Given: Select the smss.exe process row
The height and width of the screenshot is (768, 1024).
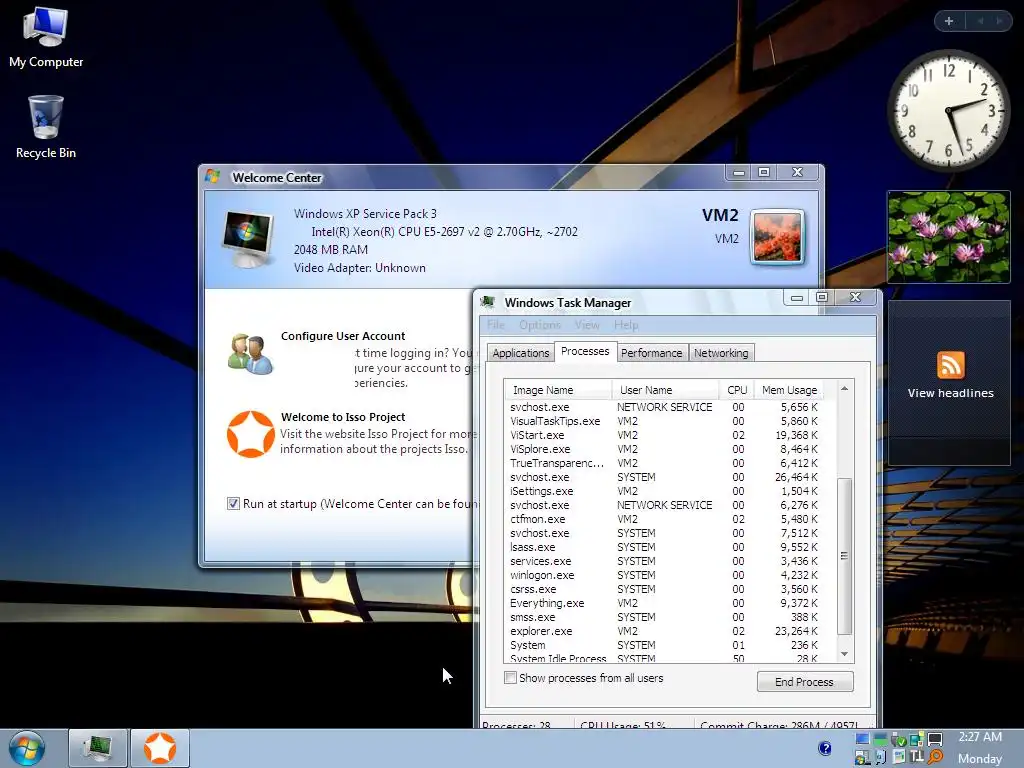Looking at the screenshot, I should [x=664, y=617].
